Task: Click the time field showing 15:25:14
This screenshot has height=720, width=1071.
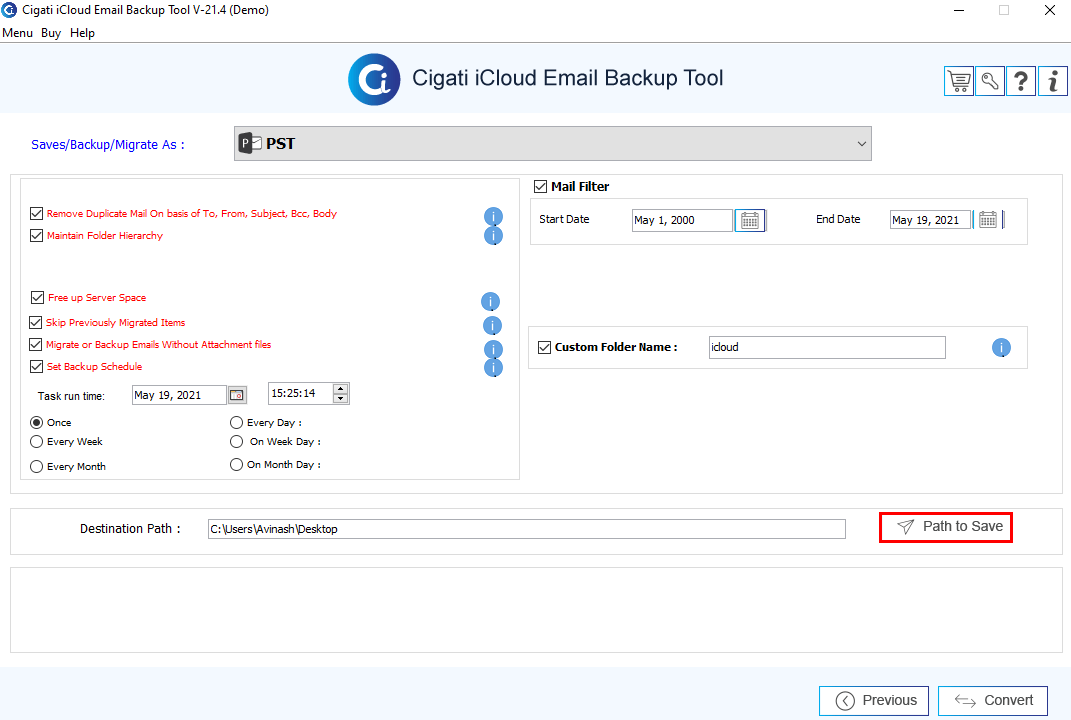Action: (301, 393)
